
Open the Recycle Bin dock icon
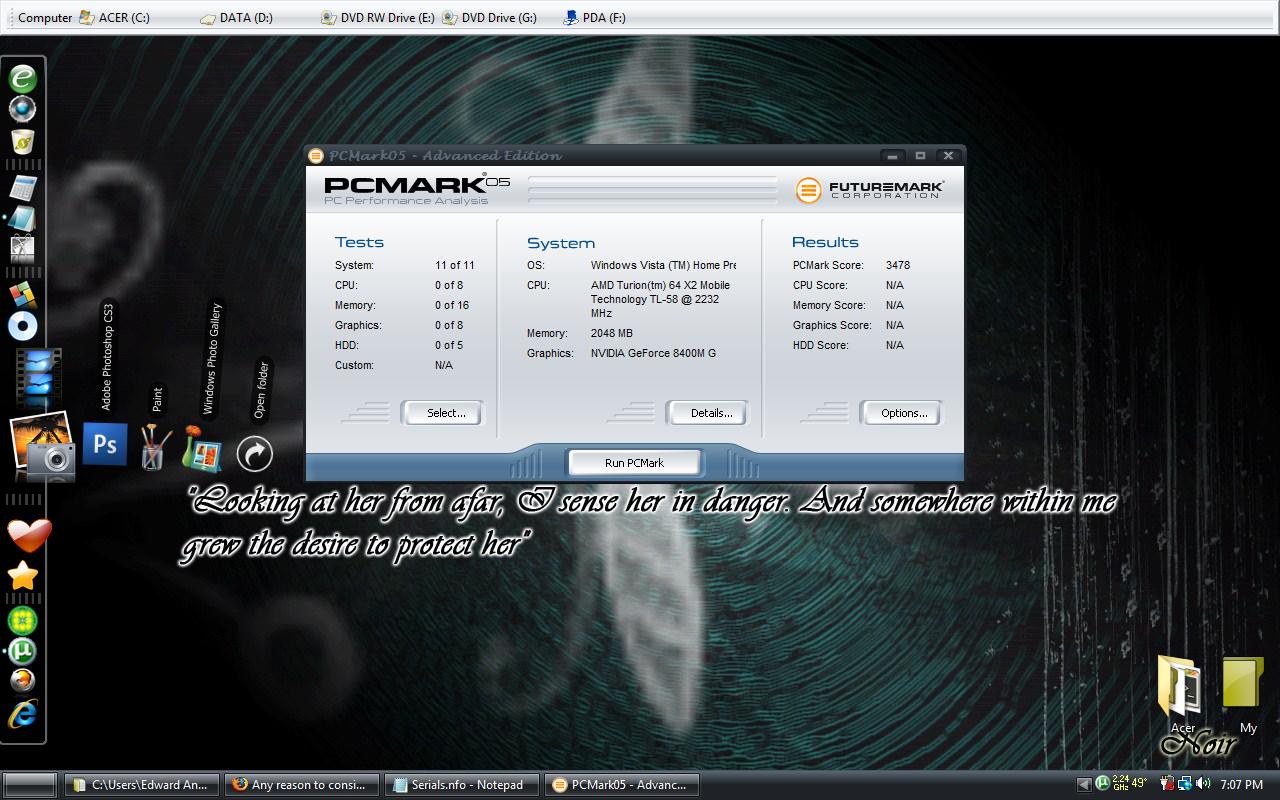(x=22, y=141)
